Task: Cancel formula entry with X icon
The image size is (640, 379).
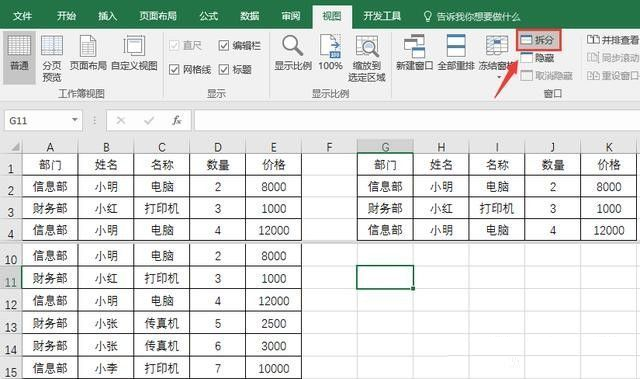Action: [x=120, y=120]
